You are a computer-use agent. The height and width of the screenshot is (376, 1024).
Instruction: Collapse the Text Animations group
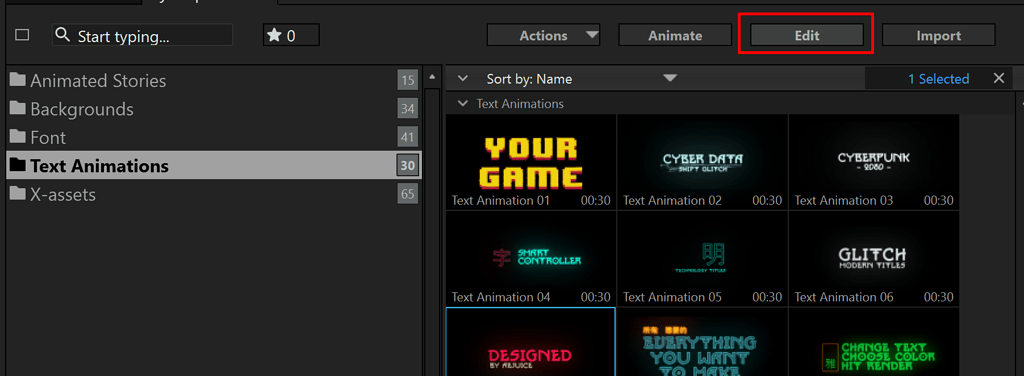[x=463, y=103]
